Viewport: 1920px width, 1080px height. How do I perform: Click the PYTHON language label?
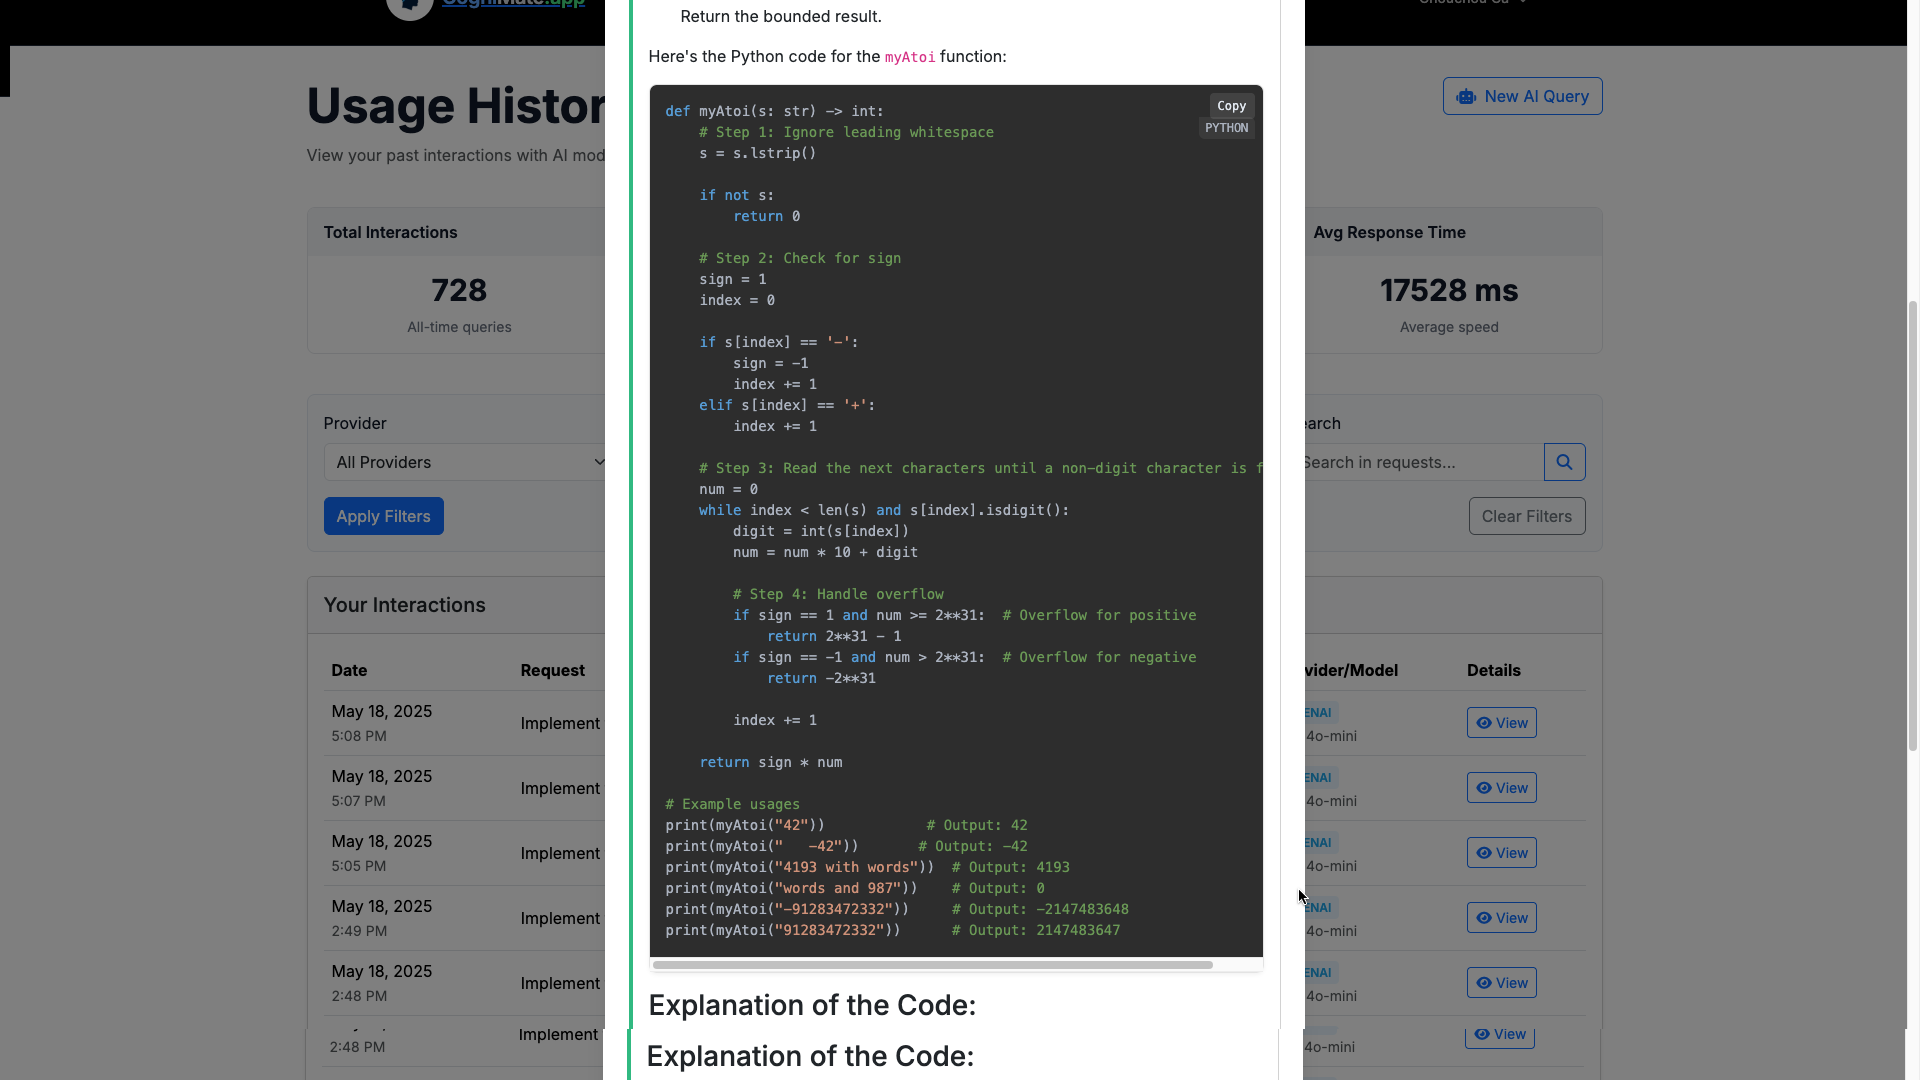[1227, 128]
